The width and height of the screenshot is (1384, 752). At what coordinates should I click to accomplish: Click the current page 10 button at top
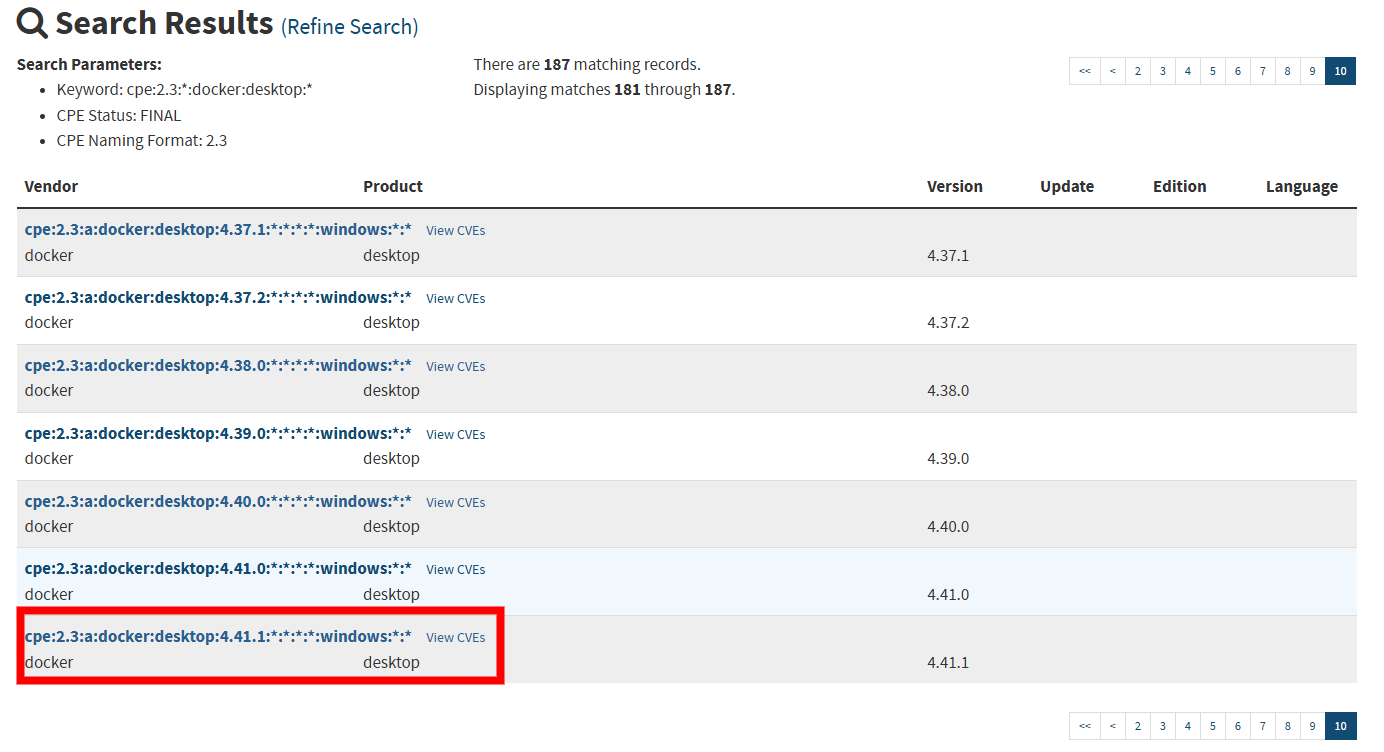pos(1340,71)
